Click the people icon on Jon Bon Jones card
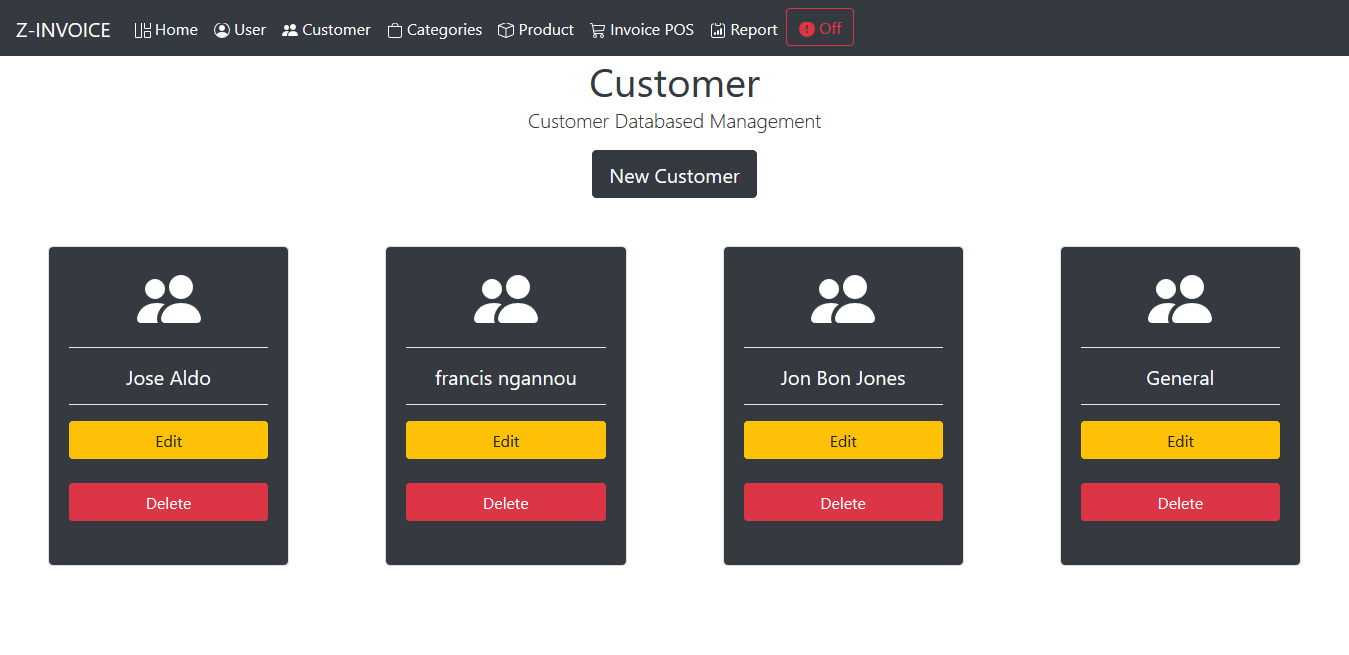The height and width of the screenshot is (655, 1349). click(843, 300)
